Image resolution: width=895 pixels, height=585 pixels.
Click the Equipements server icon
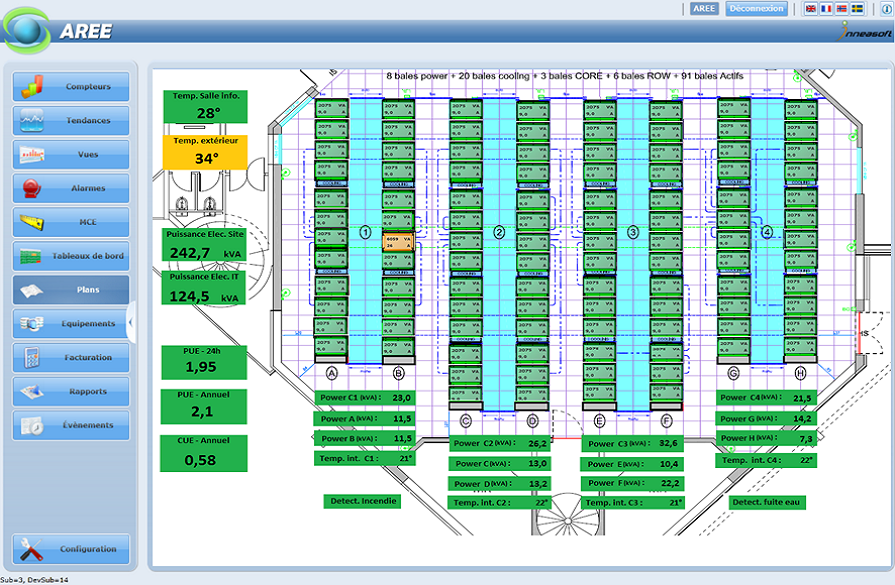pos(32,324)
